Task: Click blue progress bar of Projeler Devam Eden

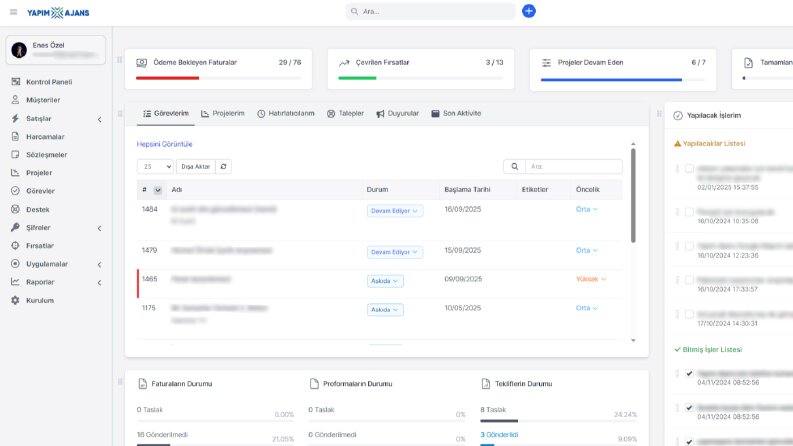Action: 611,79
